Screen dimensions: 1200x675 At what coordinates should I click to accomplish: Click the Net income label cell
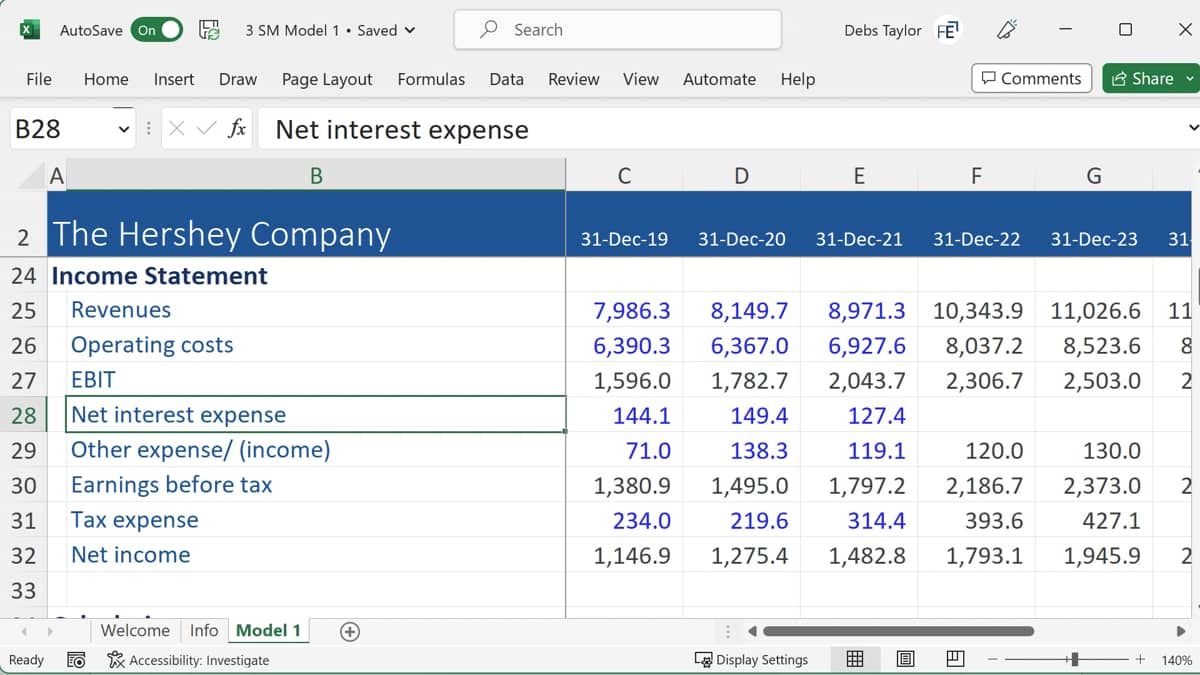click(316, 555)
